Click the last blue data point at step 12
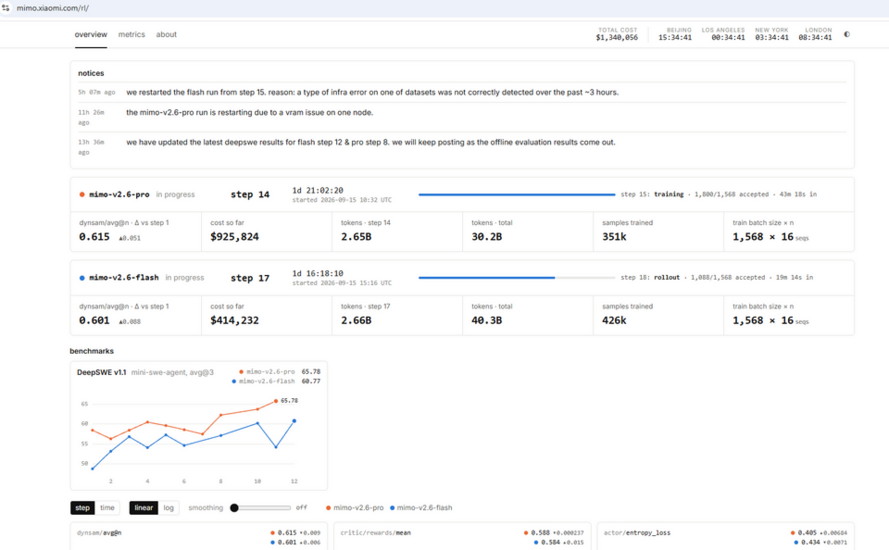 coord(294,421)
